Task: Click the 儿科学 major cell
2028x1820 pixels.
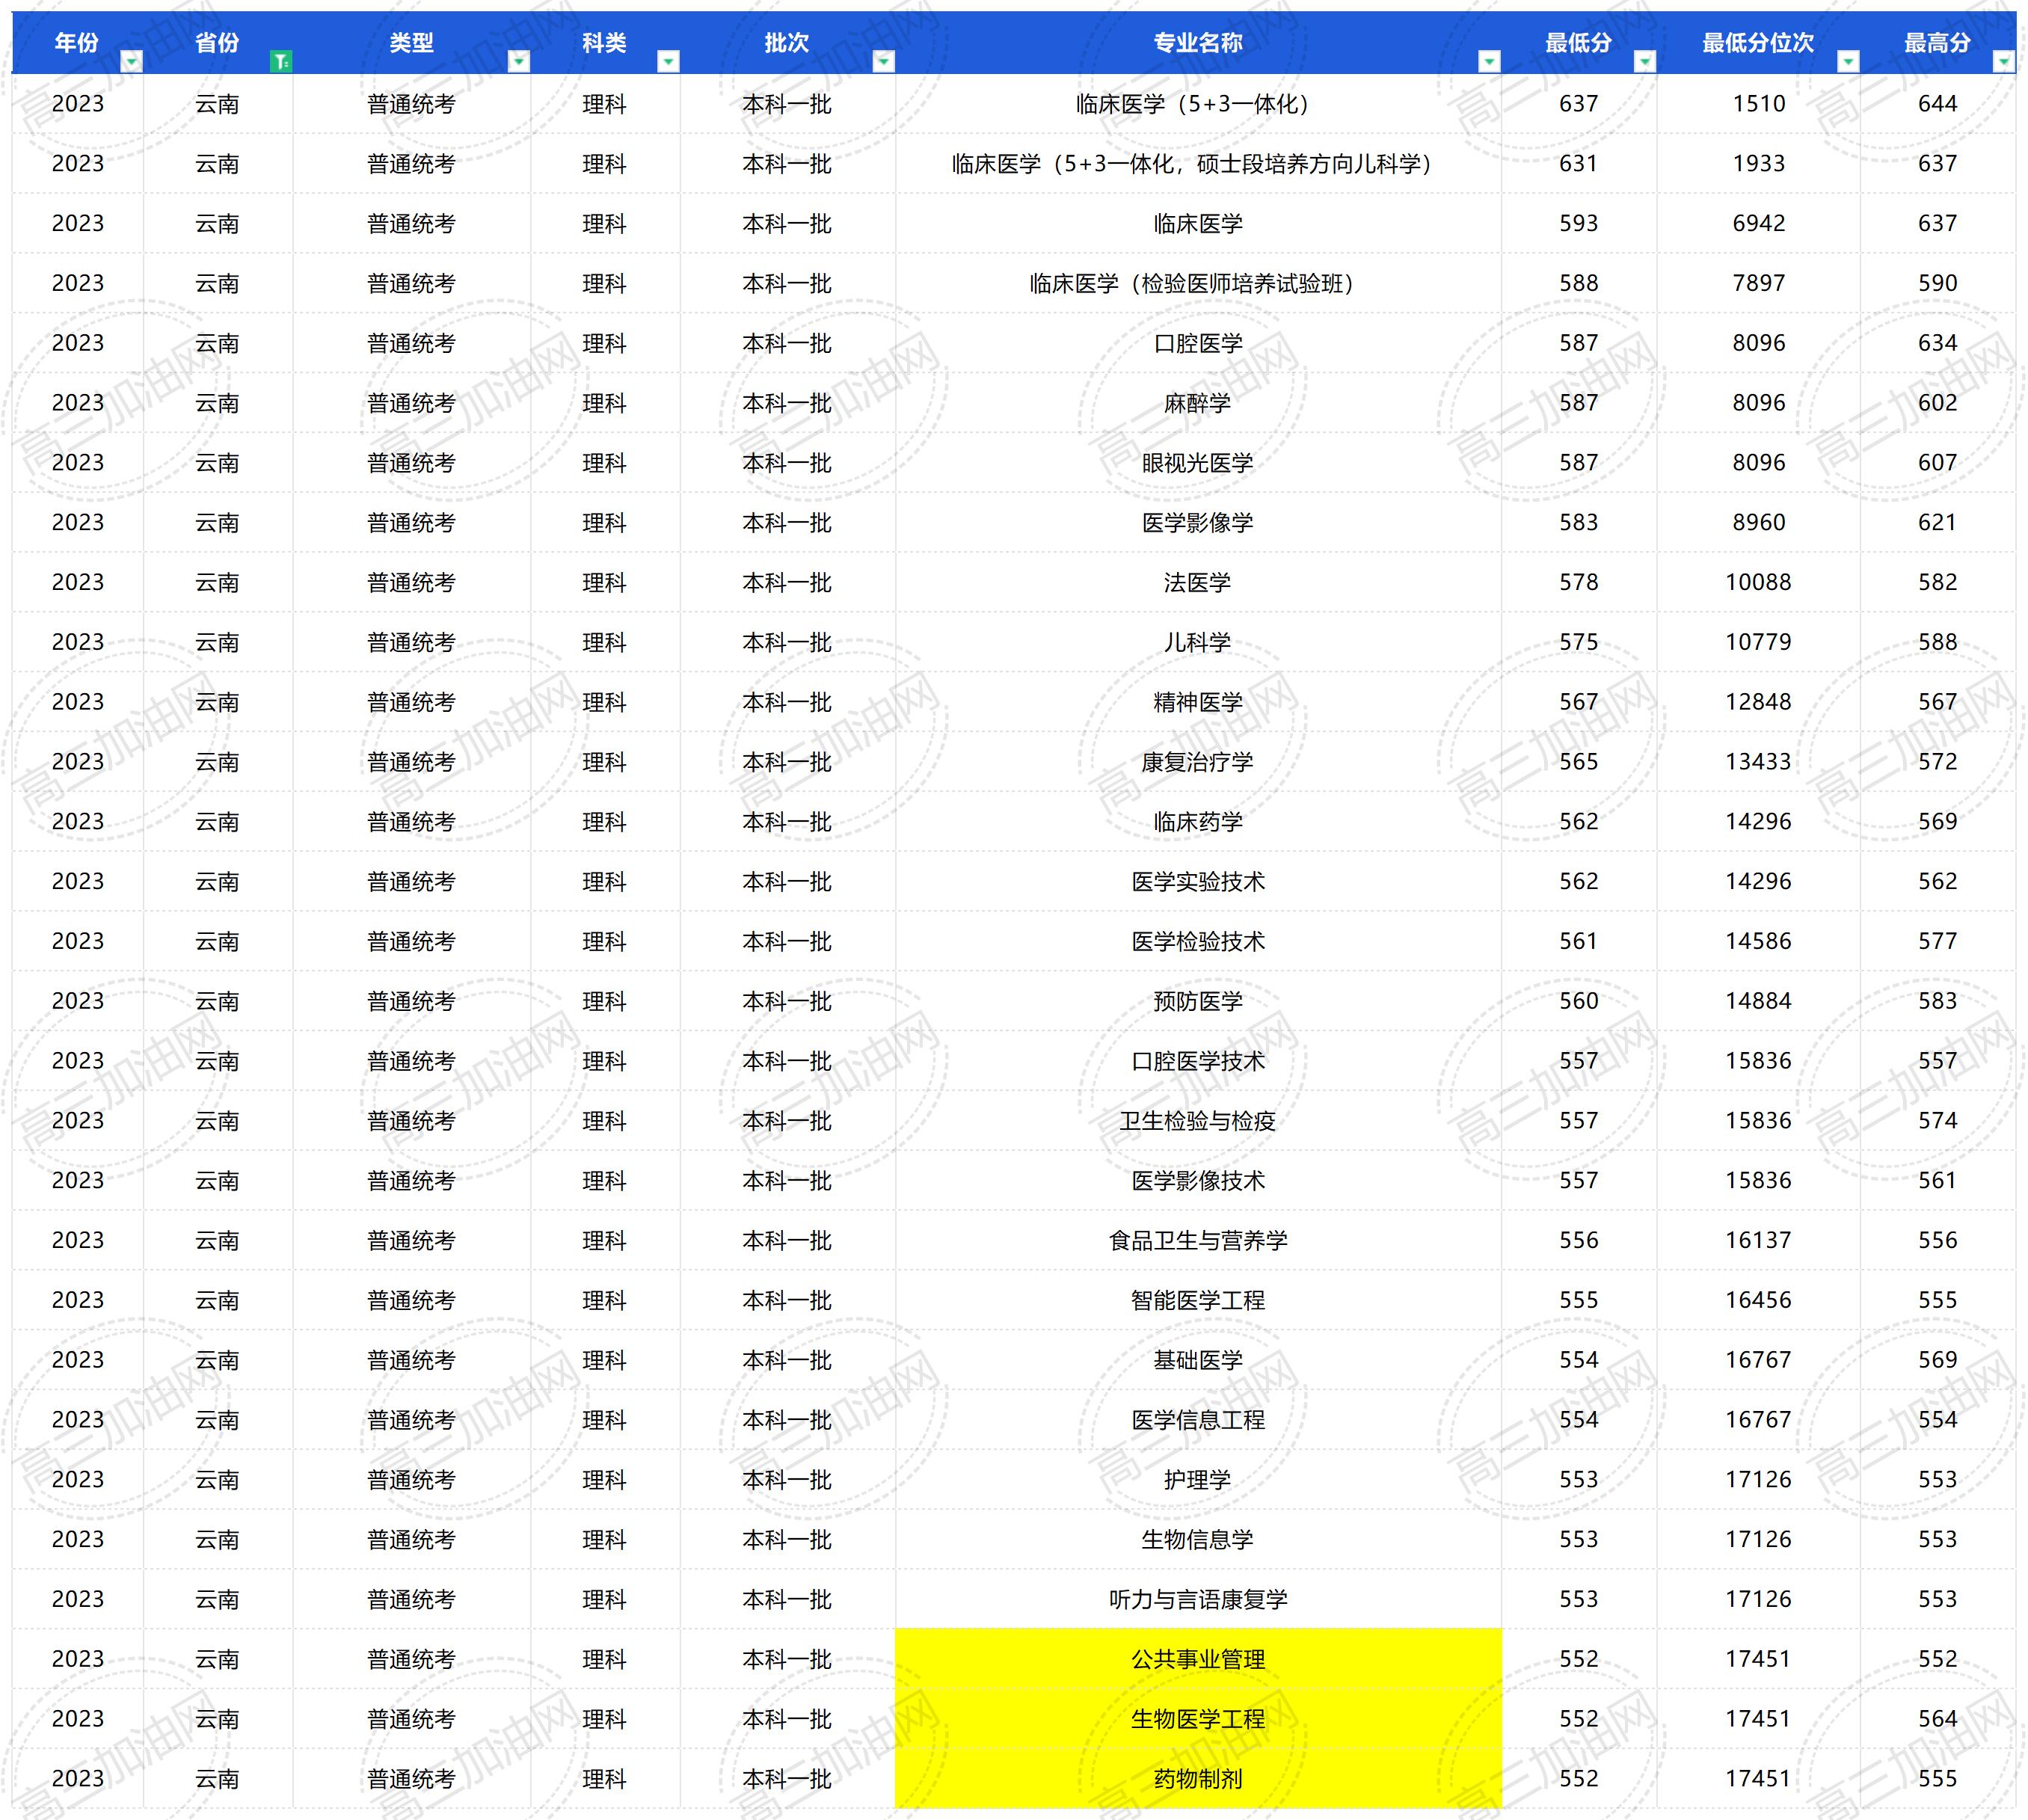Action: pos(1198,642)
